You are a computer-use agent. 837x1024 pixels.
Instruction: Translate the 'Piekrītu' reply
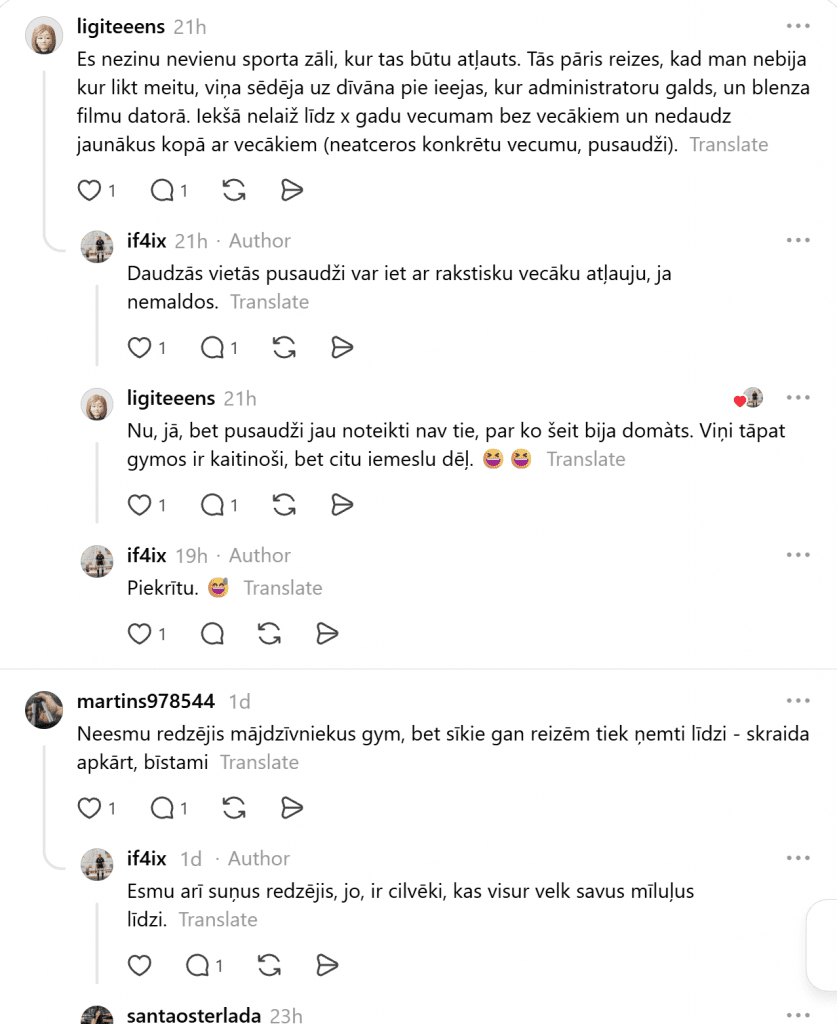283,588
